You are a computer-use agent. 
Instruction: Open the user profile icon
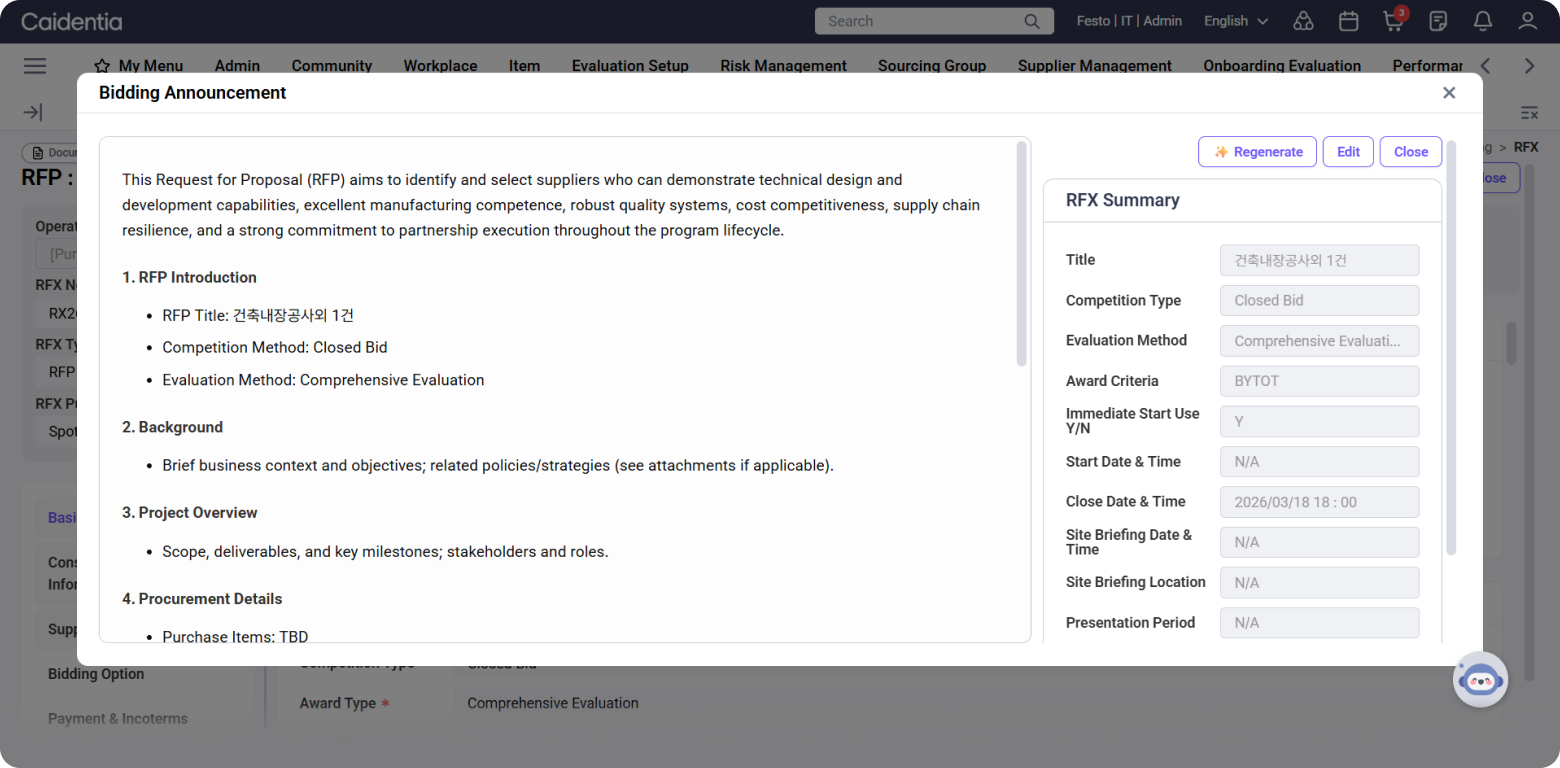(x=1527, y=21)
